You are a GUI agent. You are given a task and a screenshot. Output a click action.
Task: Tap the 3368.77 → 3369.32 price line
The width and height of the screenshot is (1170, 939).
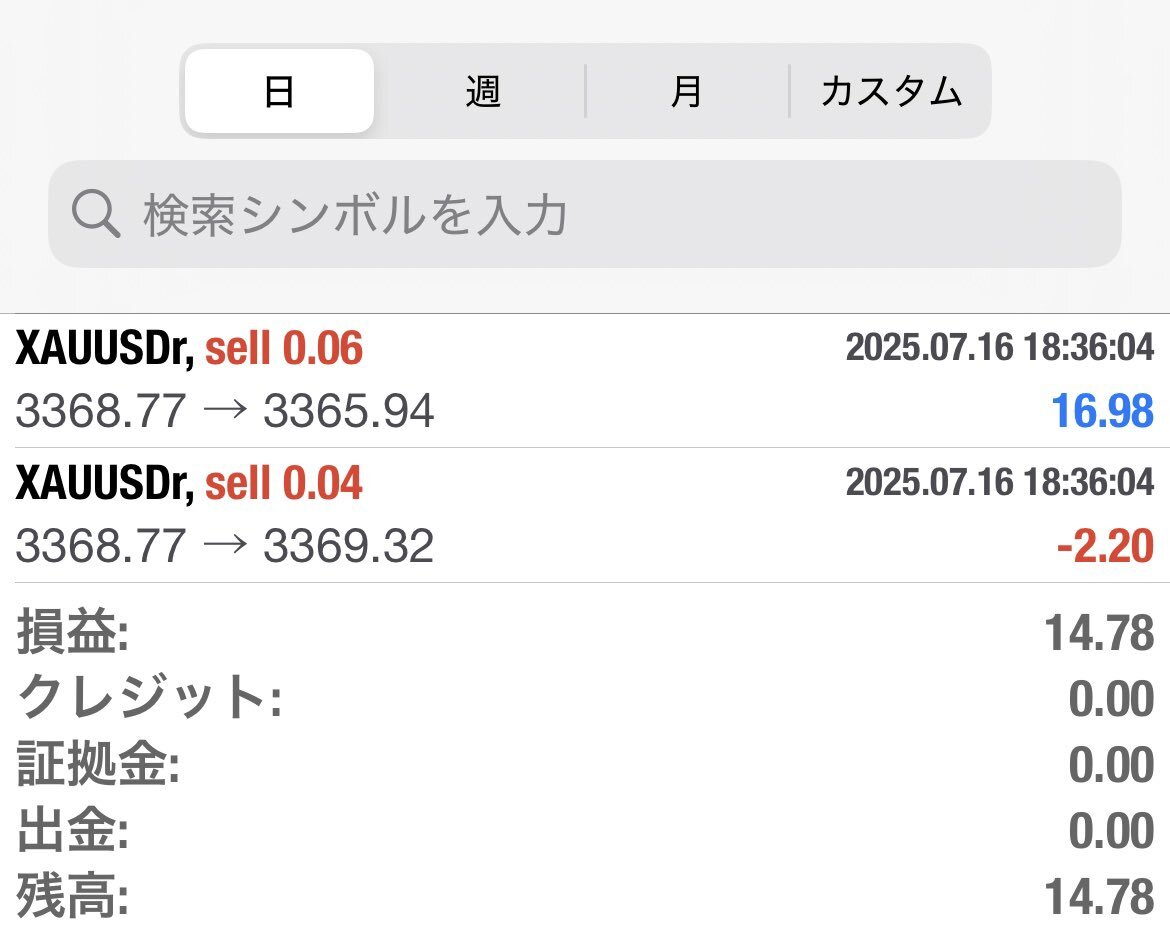225,546
